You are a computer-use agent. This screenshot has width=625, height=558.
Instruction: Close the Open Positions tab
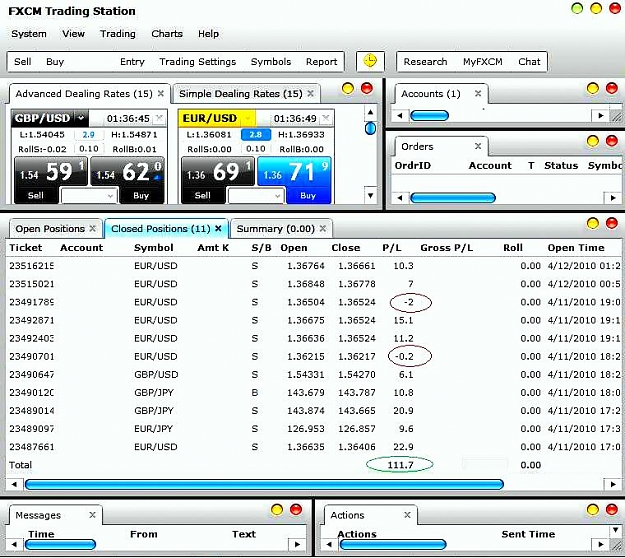click(x=92, y=228)
